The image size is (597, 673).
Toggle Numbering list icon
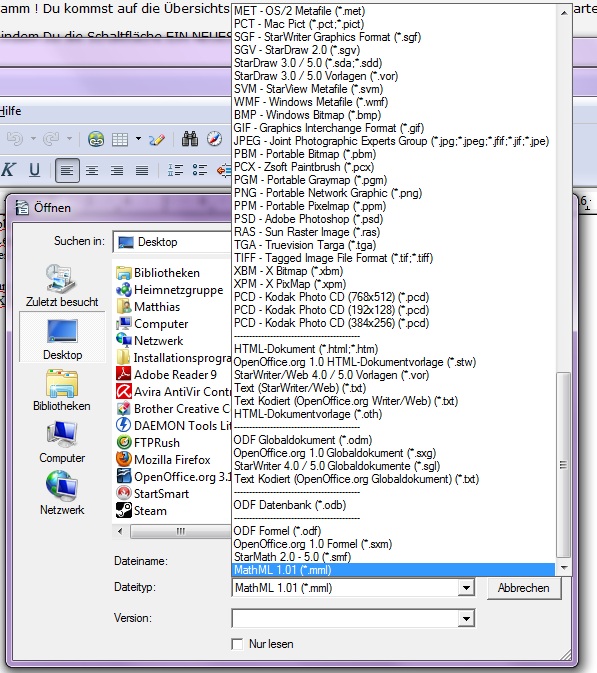175,170
